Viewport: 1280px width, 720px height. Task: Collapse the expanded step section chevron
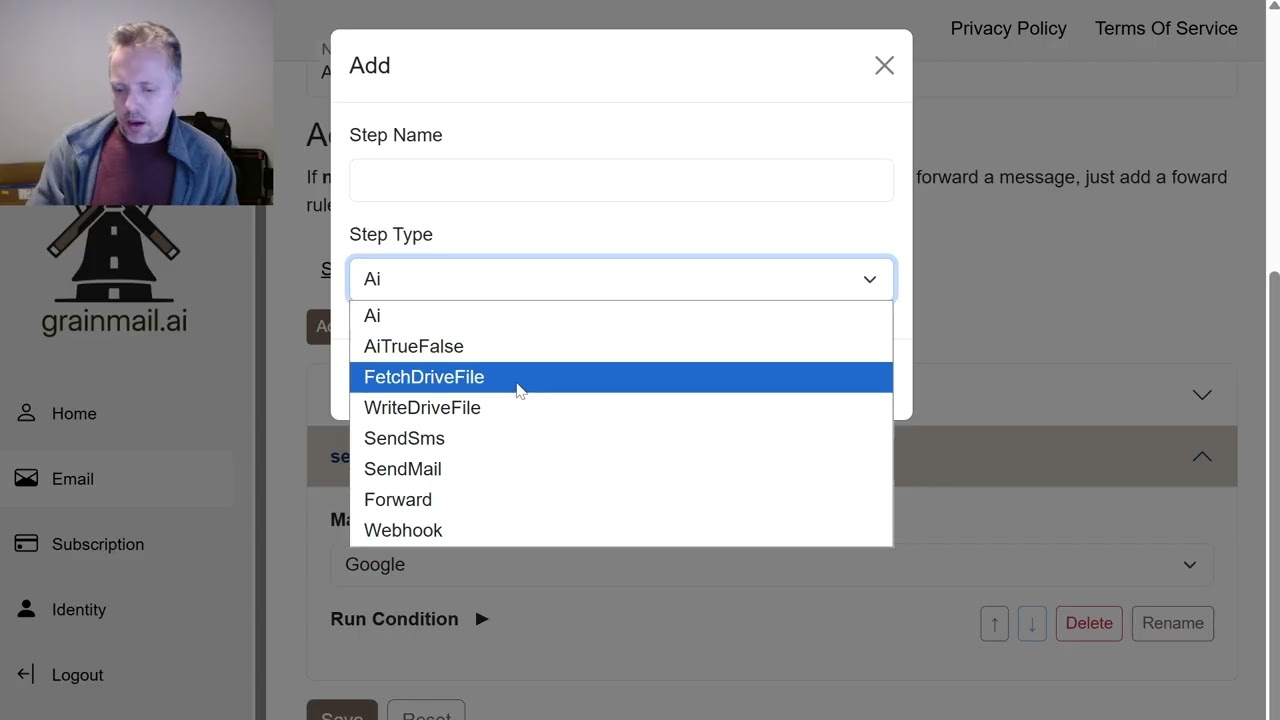1202,457
